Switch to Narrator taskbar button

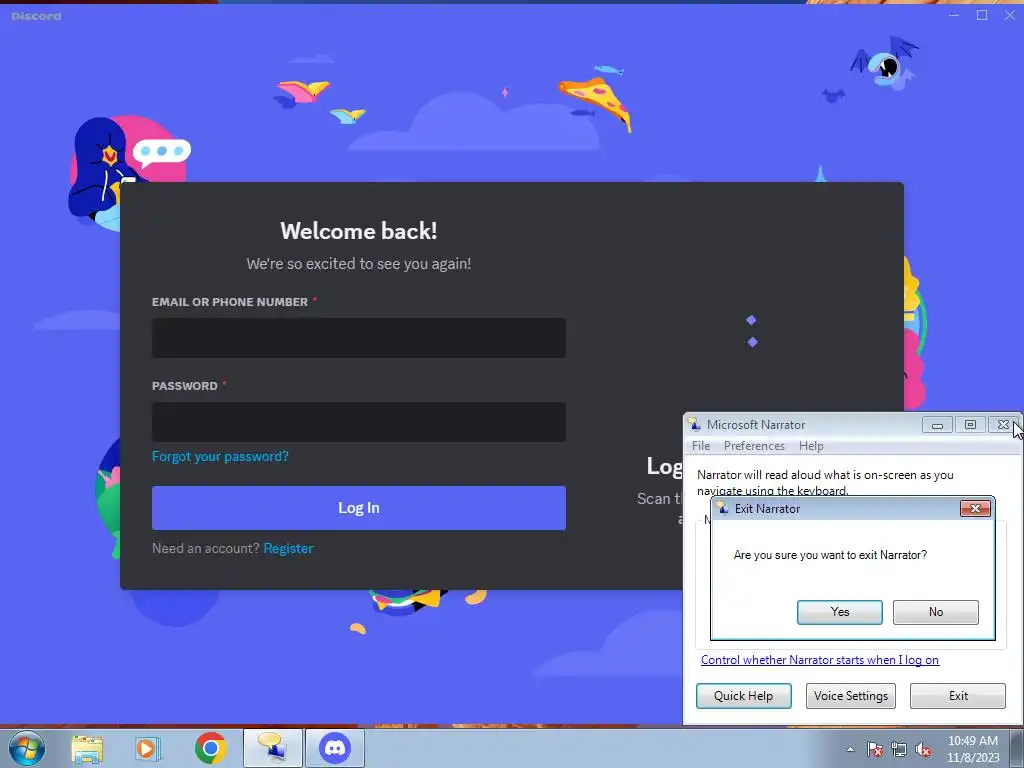click(272, 748)
